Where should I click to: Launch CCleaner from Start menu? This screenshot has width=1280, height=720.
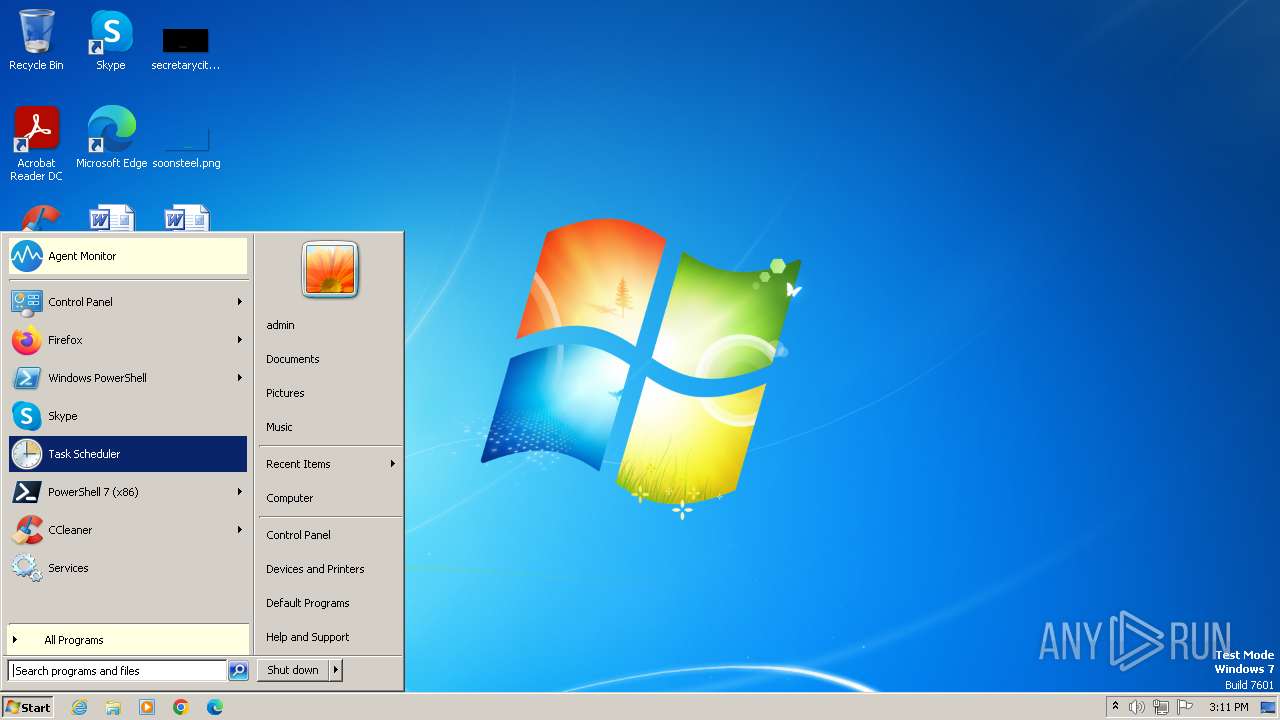coord(128,530)
